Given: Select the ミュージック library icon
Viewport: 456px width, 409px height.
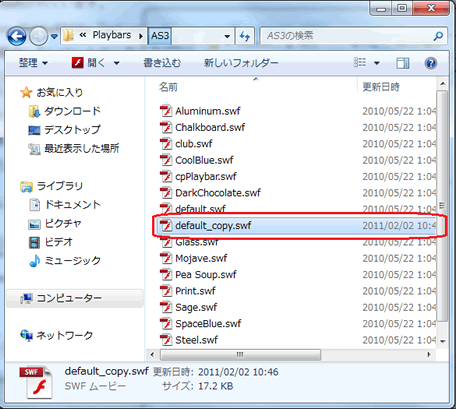Looking at the screenshot, I should pyautogui.click(x=35, y=261).
